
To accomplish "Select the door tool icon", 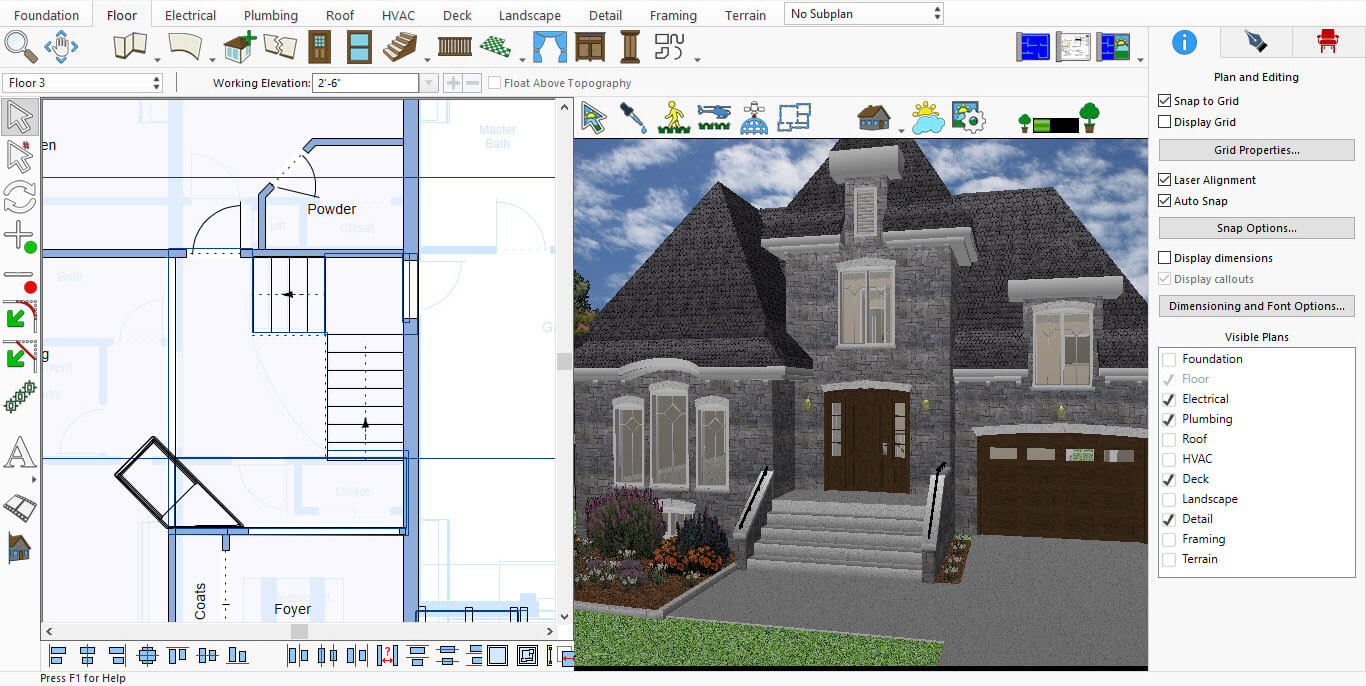I will pos(319,46).
